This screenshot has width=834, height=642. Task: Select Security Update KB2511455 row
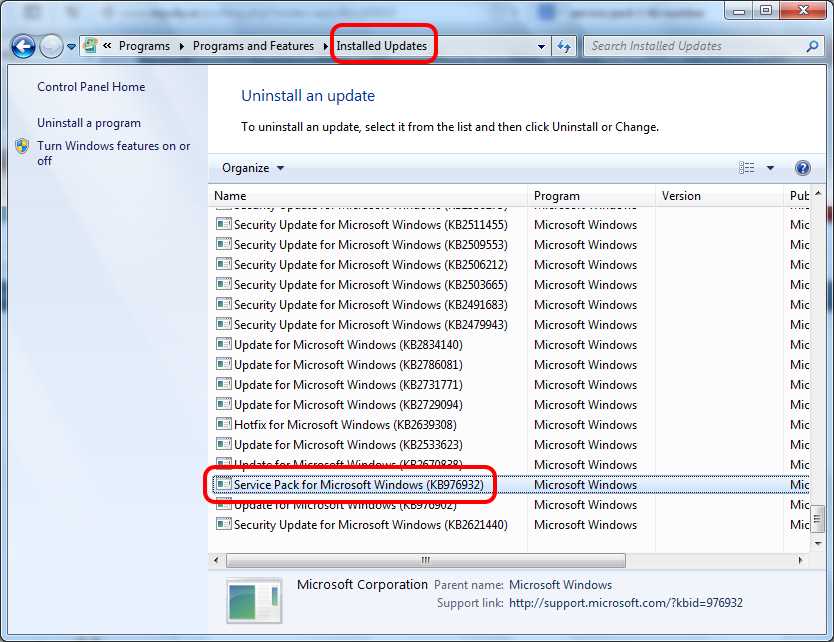[511, 225]
